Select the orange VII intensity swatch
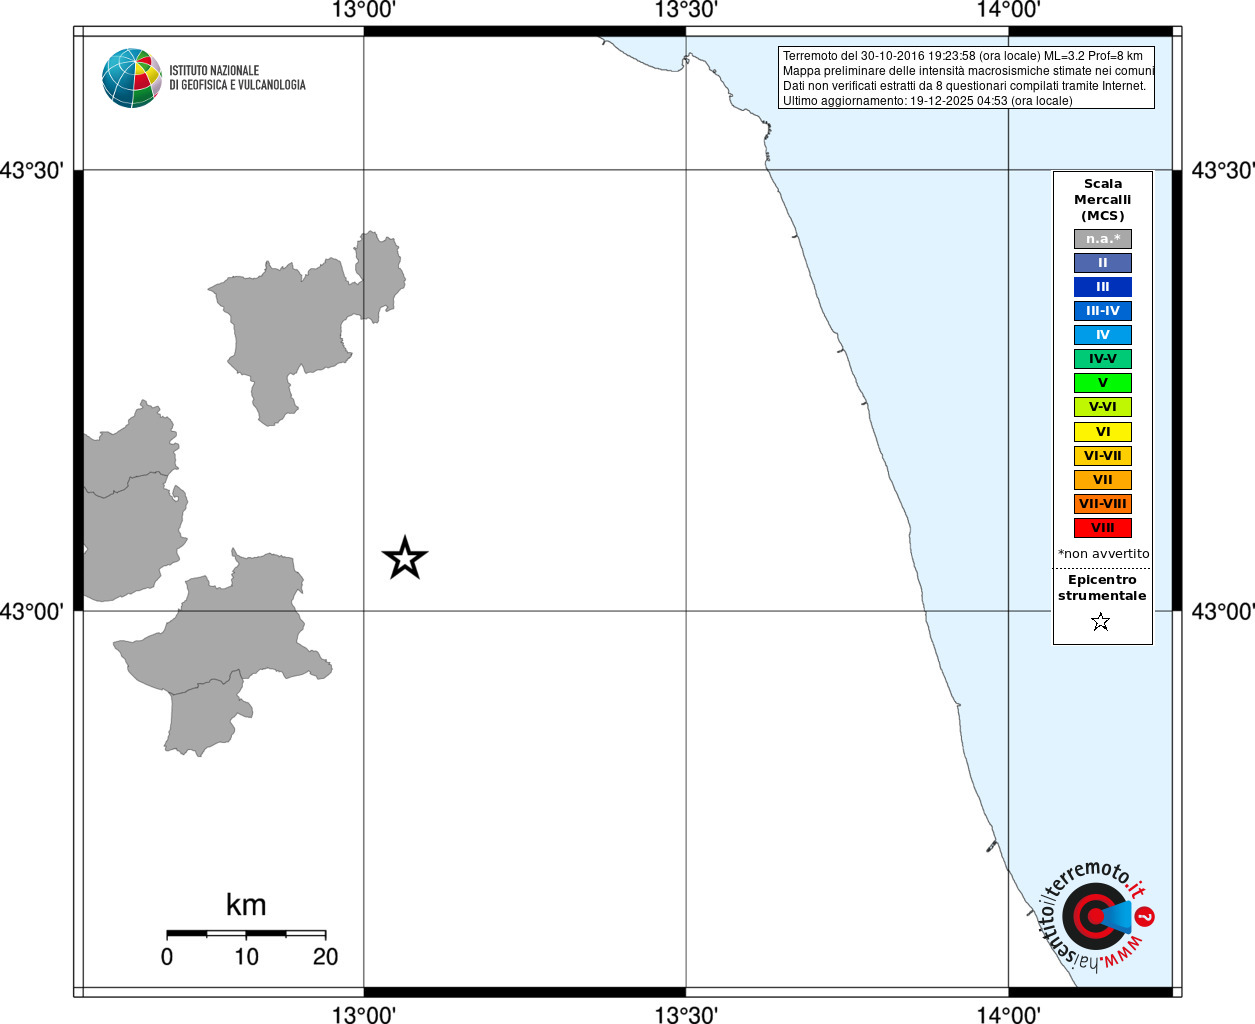This screenshot has width=1255, height=1024. 1103,480
